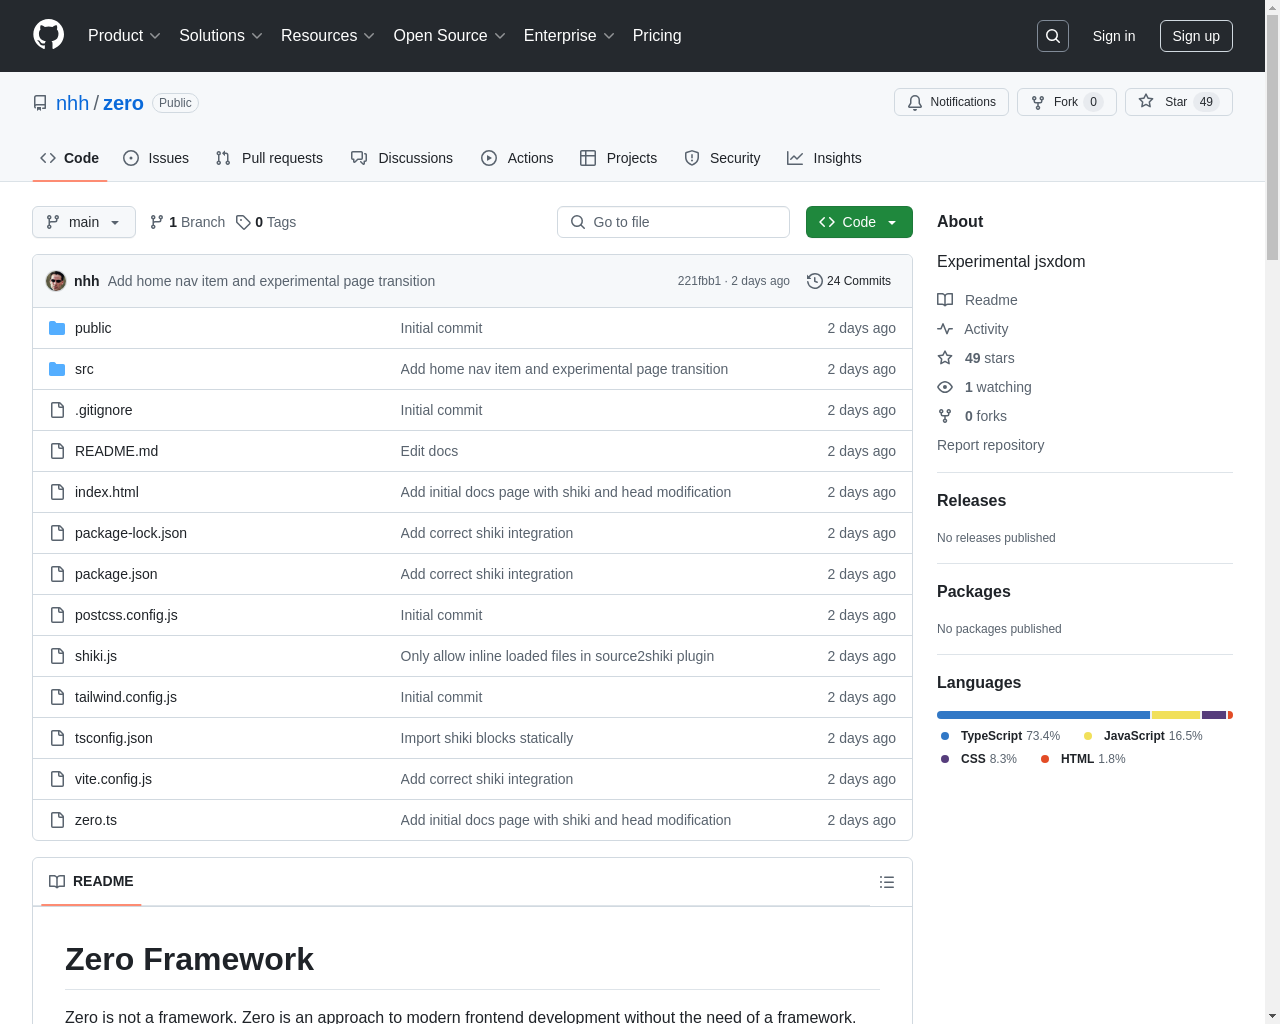Click 'Only allow inline loaded files' commit message
Screen dimensions: 1280x1024
557,656
